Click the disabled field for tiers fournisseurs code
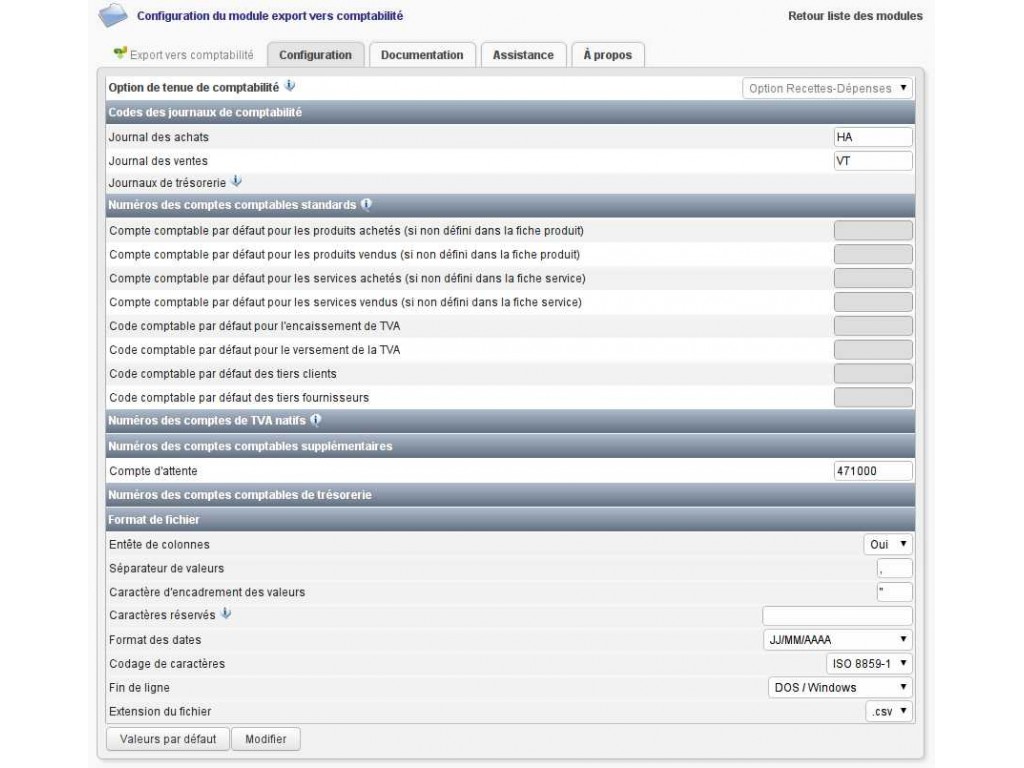Screen dimensions: 1024x768 (873, 397)
